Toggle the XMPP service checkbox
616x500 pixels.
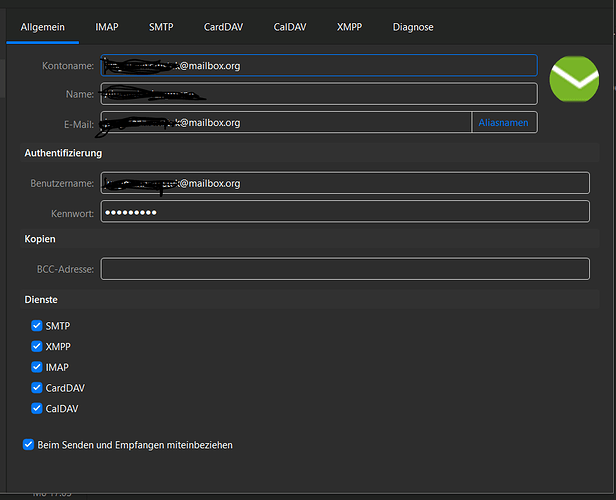pos(37,346)
